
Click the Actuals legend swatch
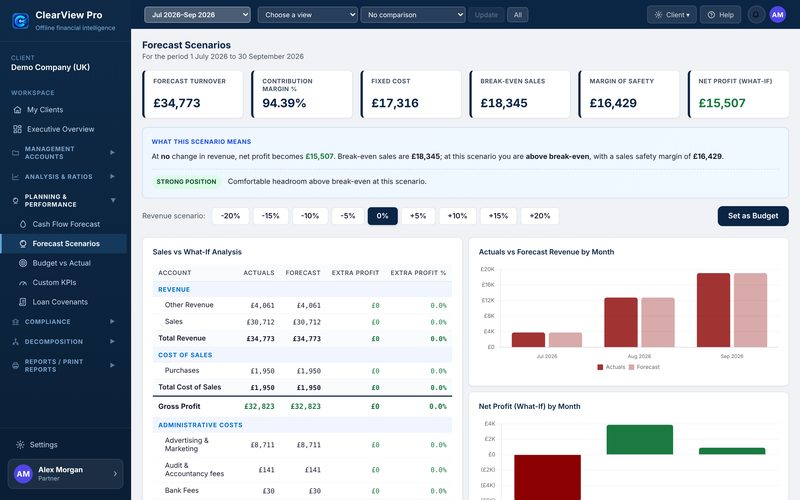pyautogui.click(x=600, y=367)
